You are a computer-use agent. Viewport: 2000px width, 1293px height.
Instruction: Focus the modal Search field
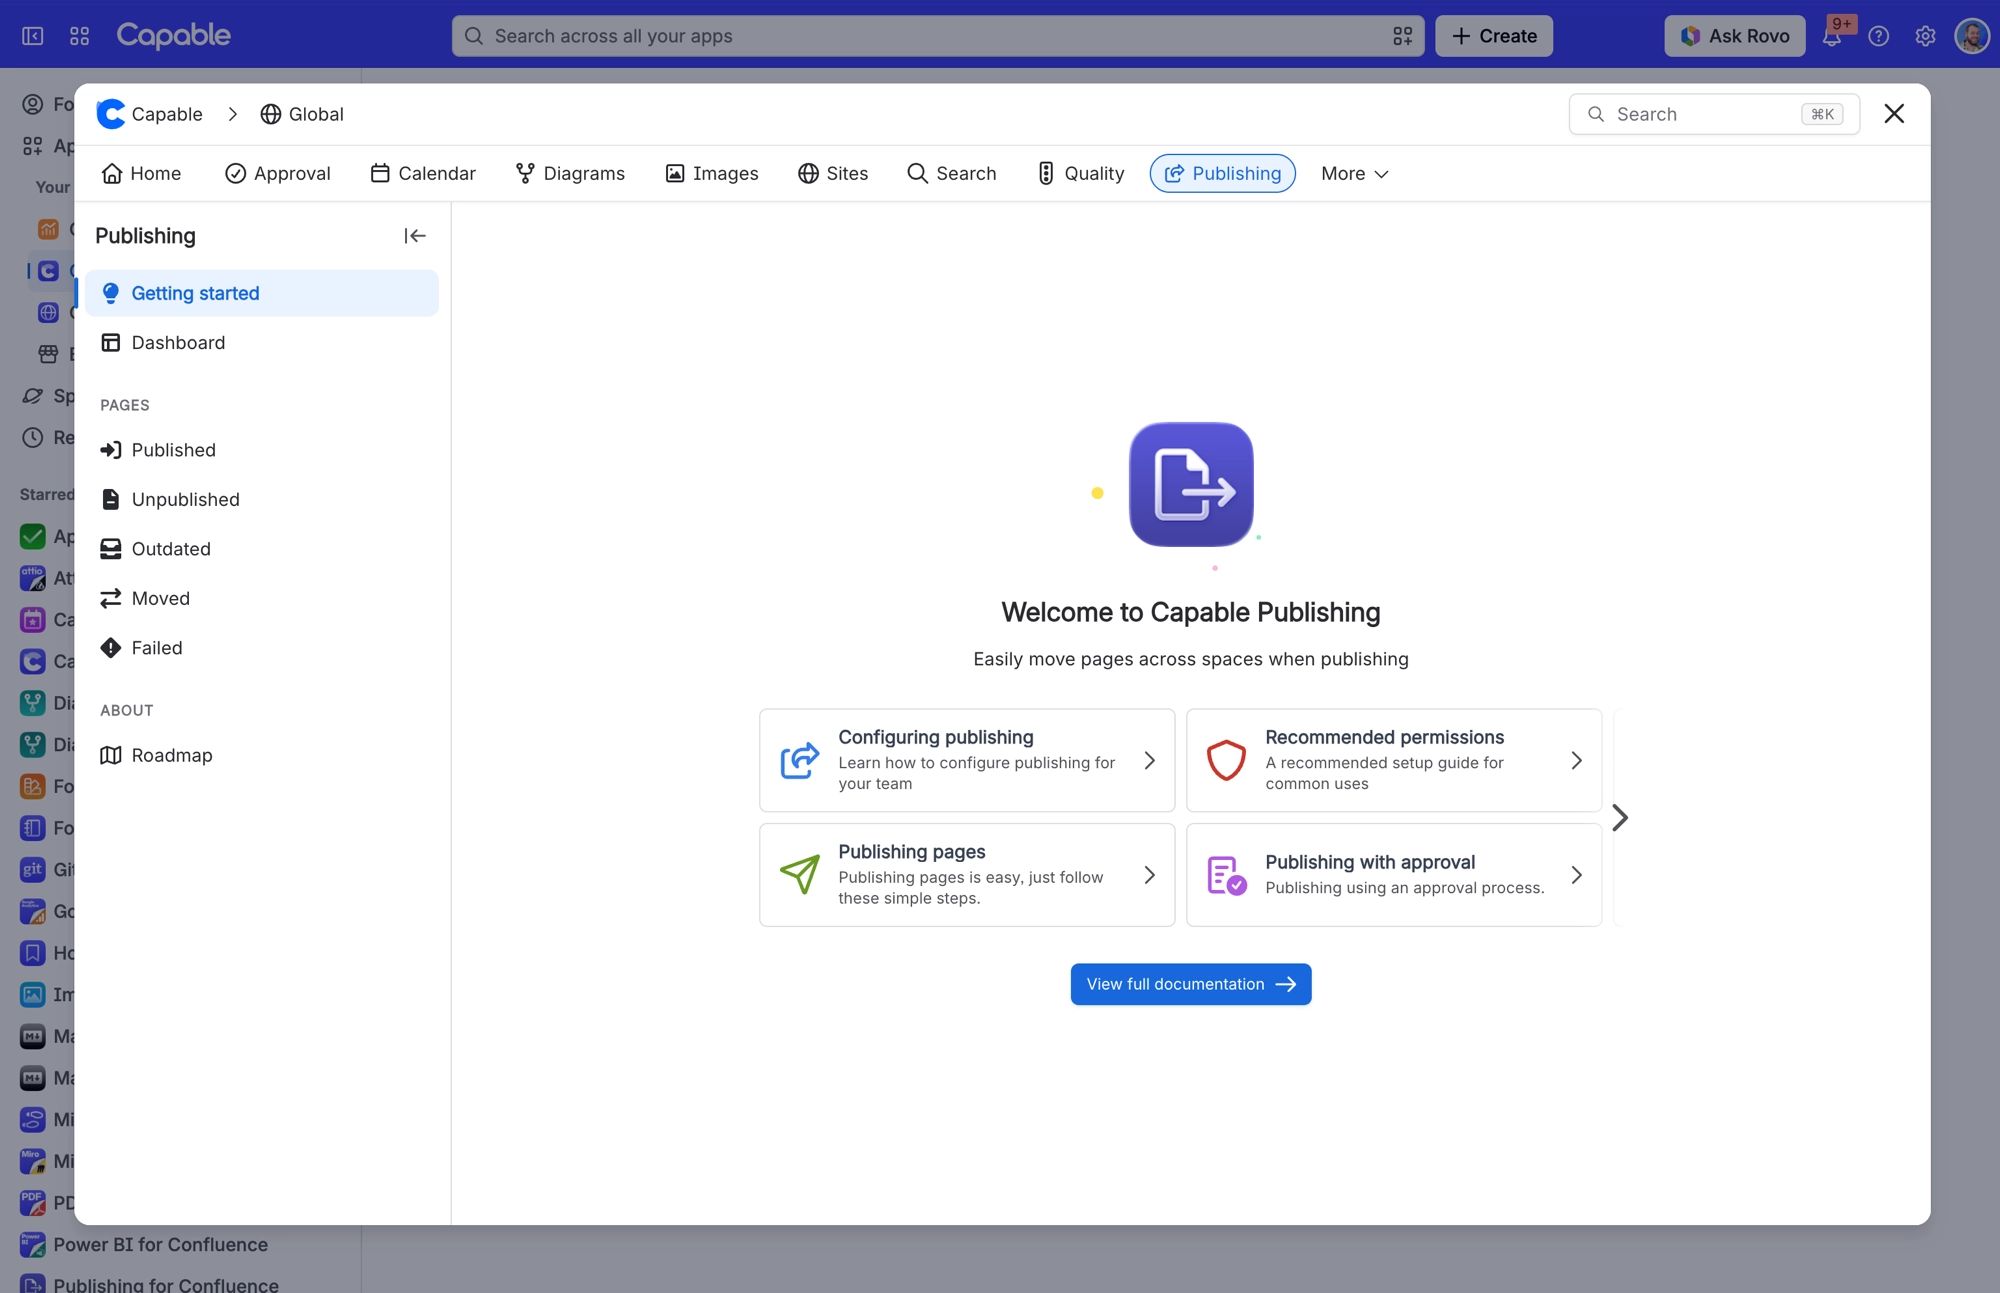click(x=1714, y=114)
